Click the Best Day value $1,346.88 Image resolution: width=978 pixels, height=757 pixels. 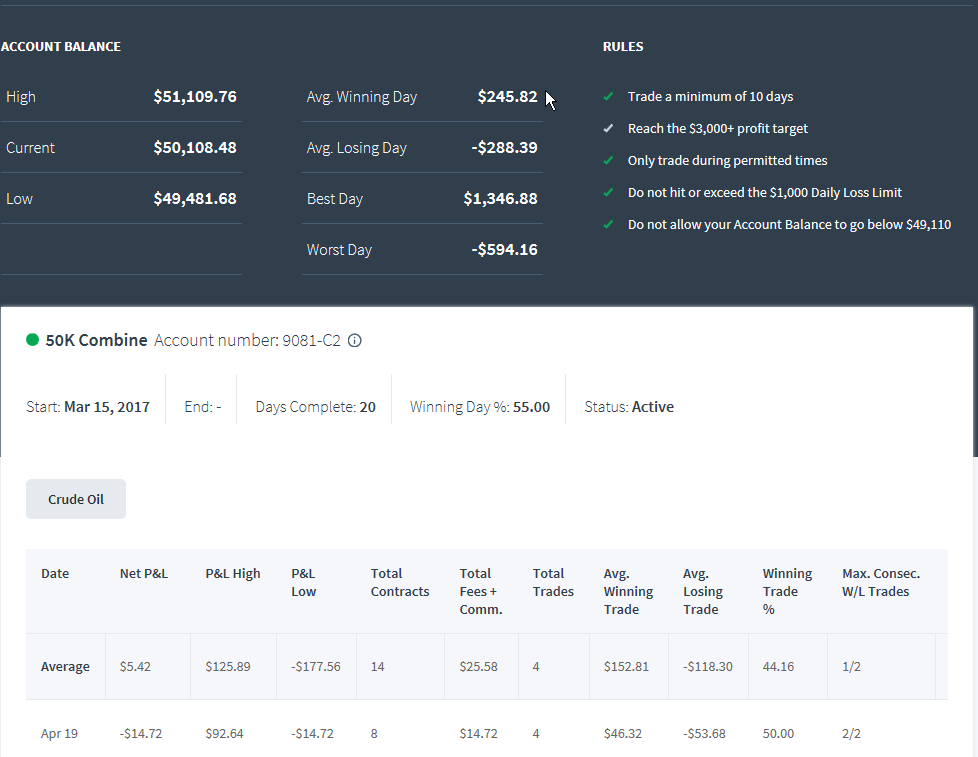pyautogui.click(x=500, y=198)
